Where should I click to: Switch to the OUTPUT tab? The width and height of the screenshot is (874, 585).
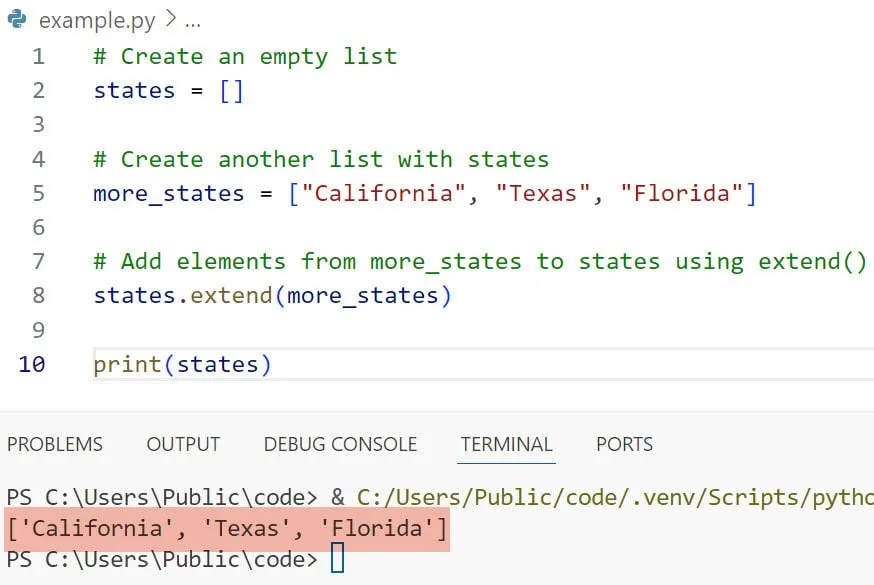(183, 444)
